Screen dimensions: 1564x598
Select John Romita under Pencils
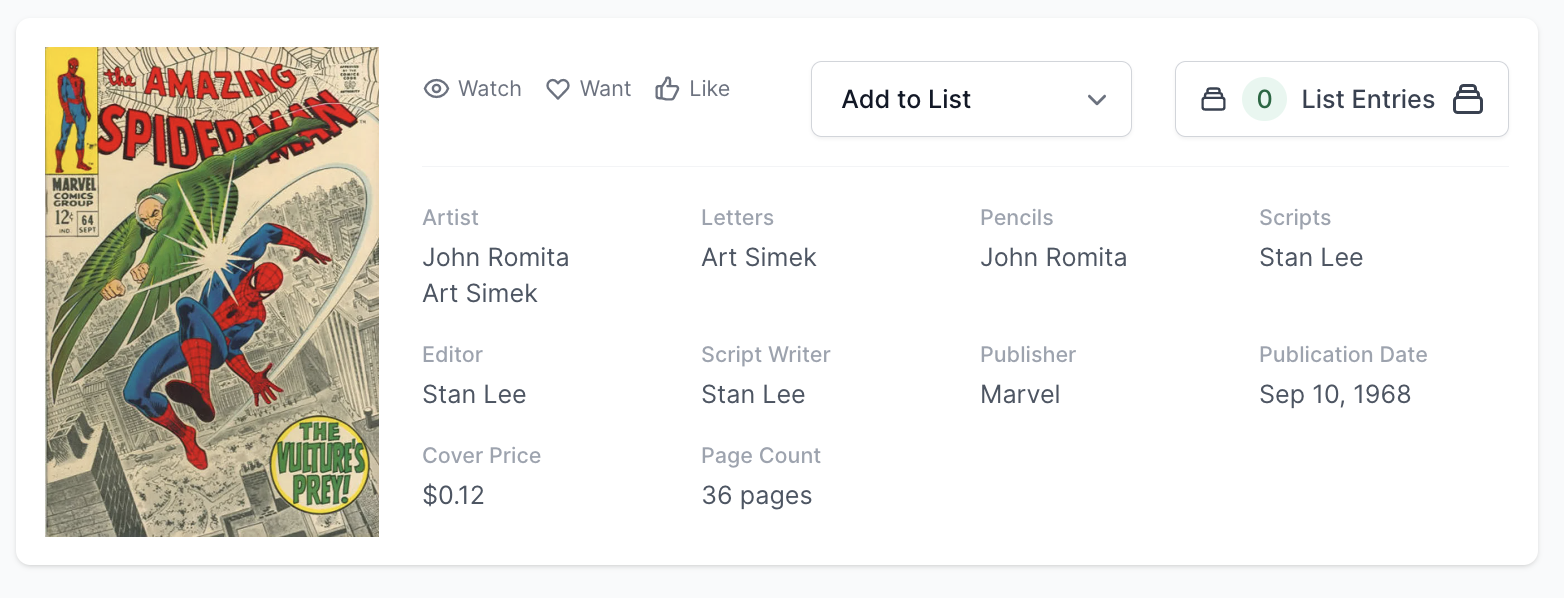(x=1053, y=258)
